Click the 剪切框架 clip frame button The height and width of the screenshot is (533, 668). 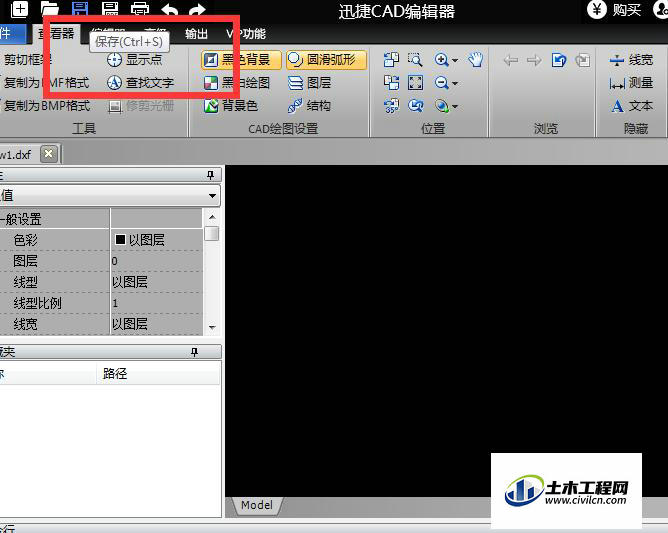[26, 60]
